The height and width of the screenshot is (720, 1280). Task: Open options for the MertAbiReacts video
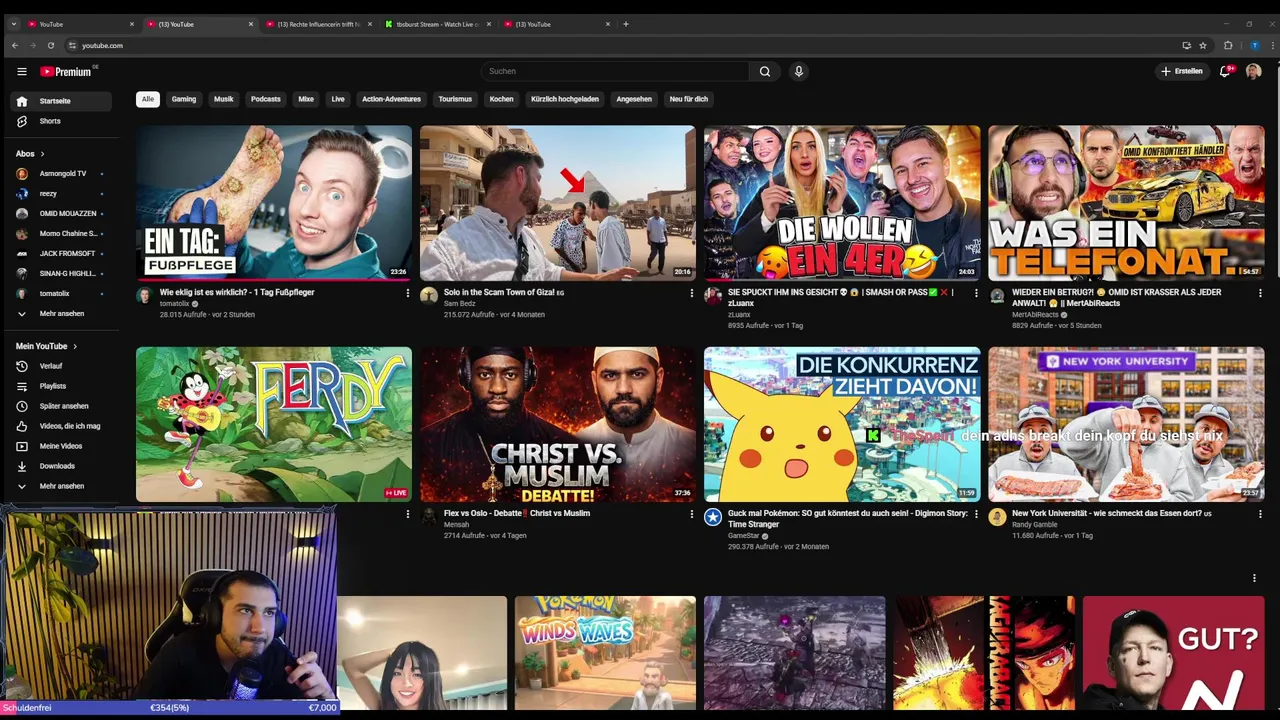[x=1260, y=293]
